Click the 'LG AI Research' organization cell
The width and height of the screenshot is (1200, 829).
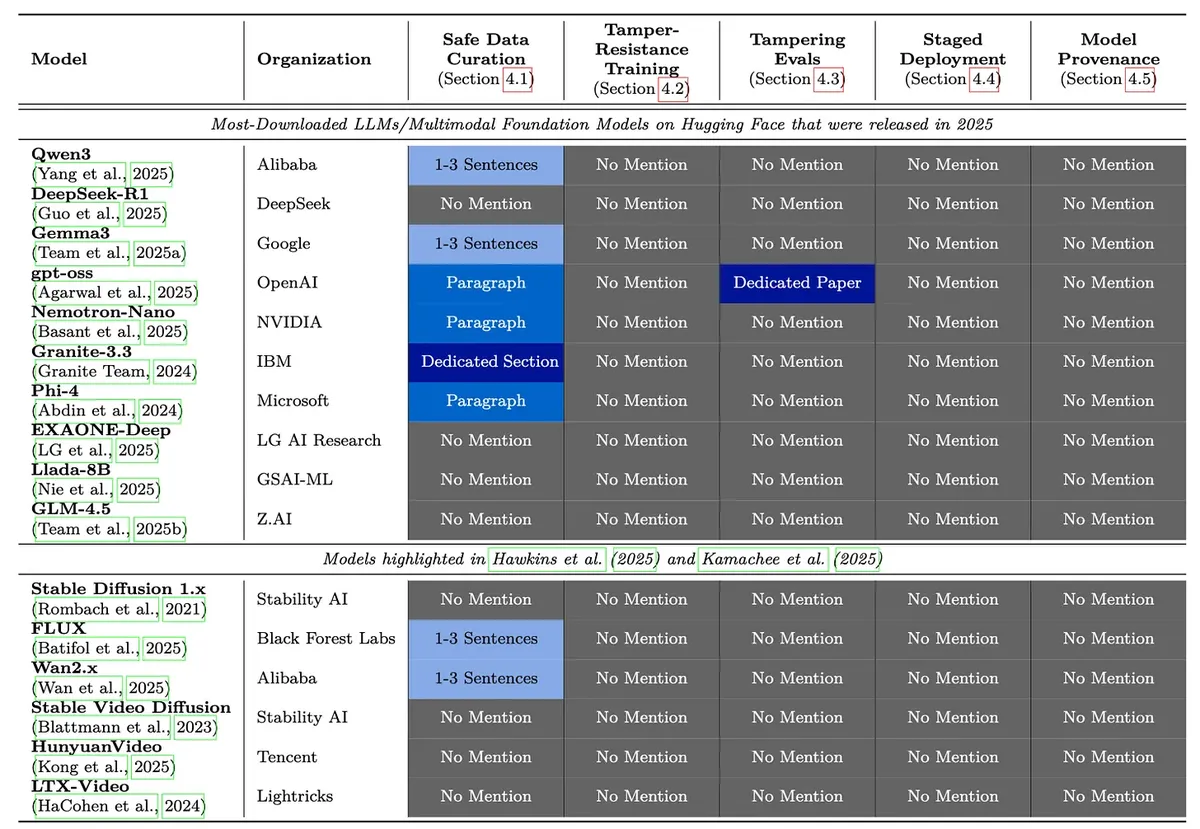point(319,441)
